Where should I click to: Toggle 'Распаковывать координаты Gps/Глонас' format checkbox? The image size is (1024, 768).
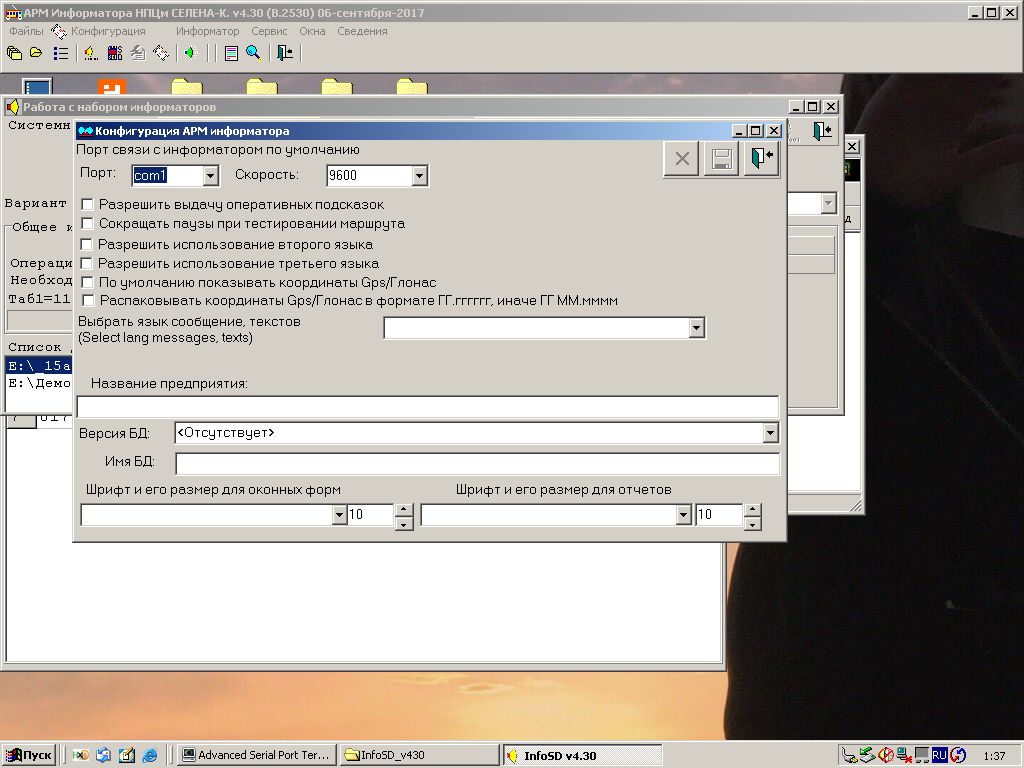pos(88,300)
